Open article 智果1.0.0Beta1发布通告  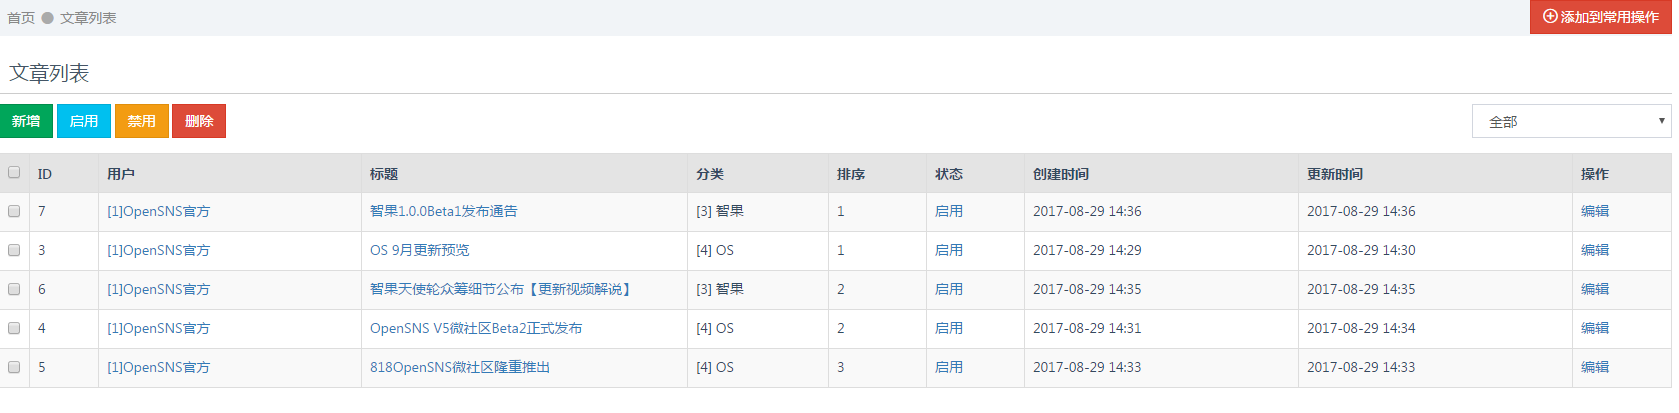(x=444, y=211)
